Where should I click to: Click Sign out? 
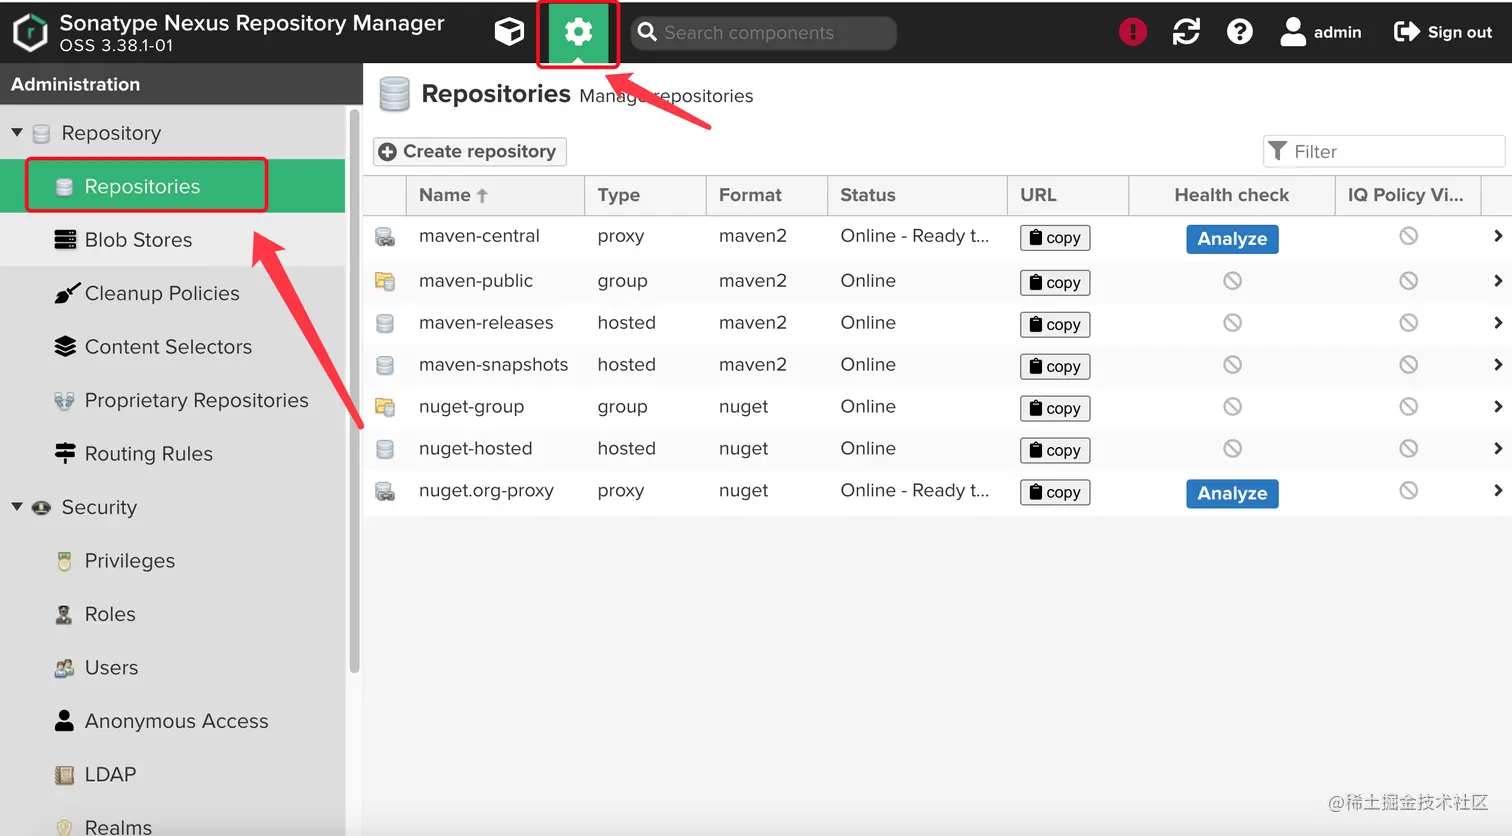1443,32
